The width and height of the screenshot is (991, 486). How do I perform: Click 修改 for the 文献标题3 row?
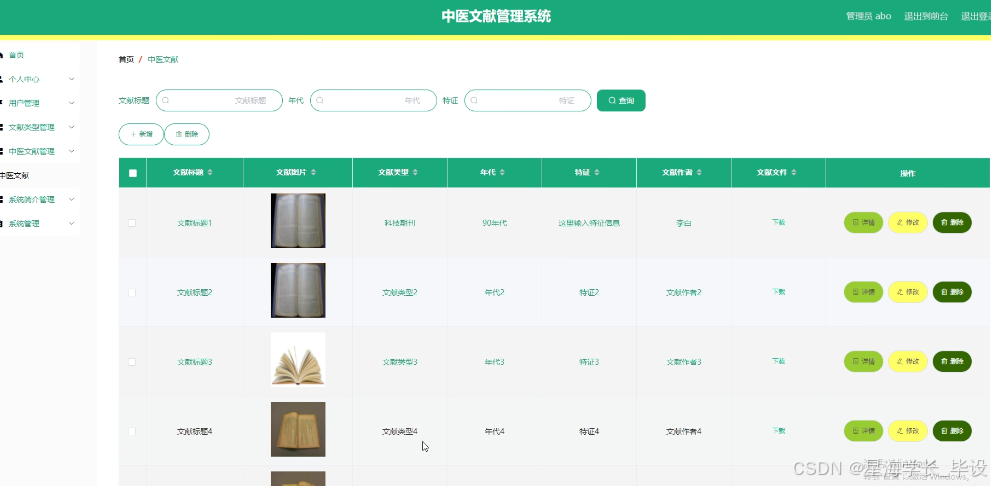[908, 361]
